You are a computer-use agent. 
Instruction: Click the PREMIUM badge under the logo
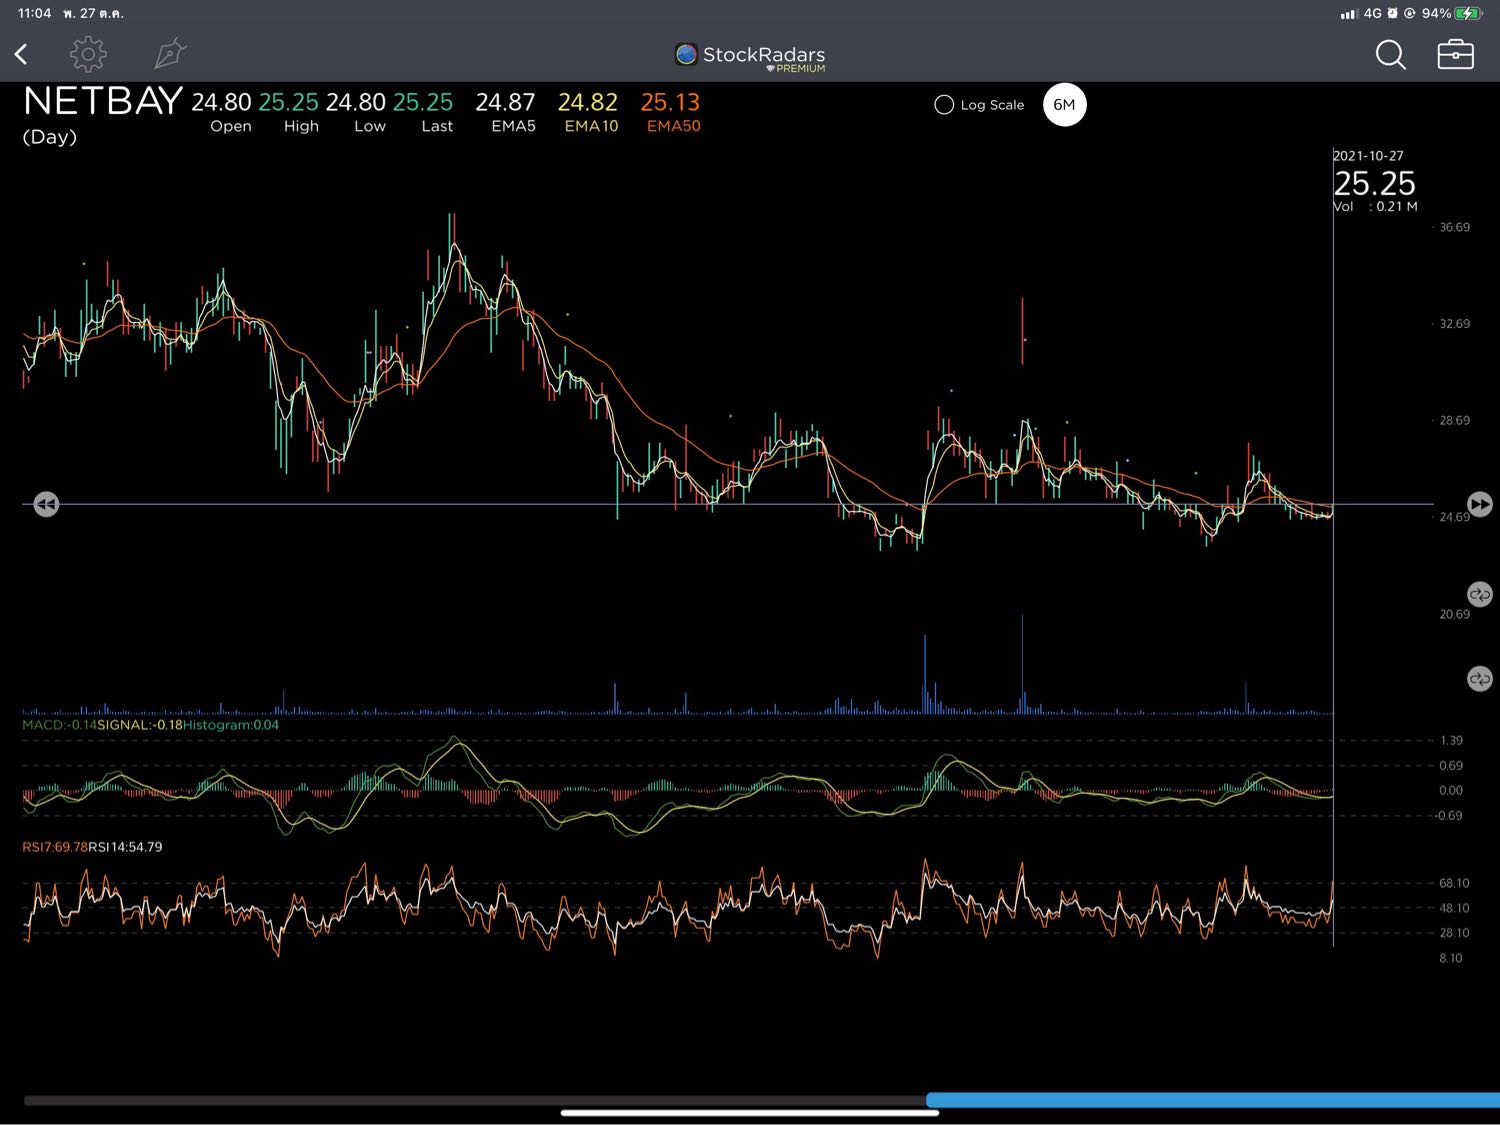pos(797,69)
